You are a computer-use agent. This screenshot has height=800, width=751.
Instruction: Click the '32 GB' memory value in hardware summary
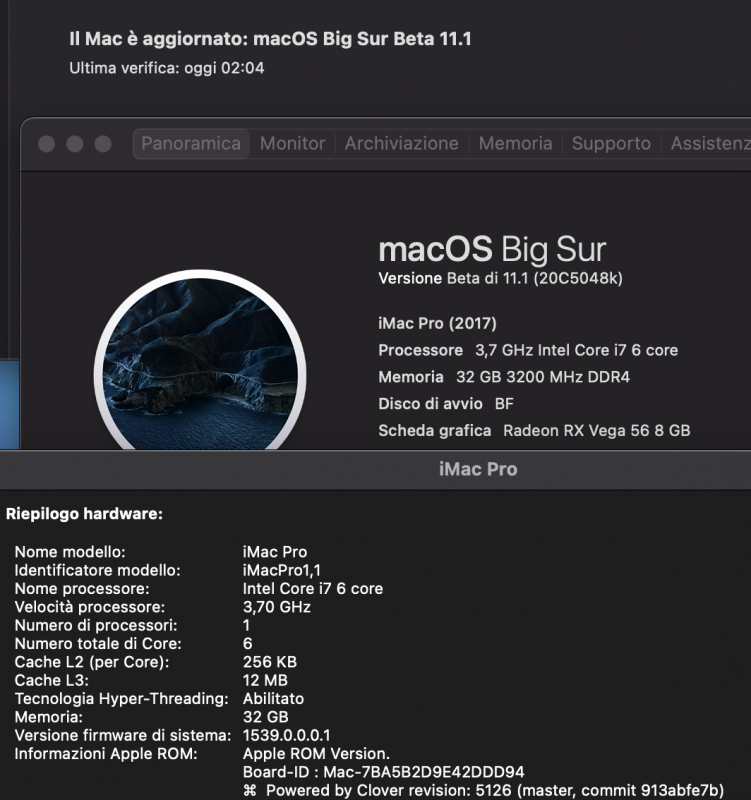pos(266,717)
